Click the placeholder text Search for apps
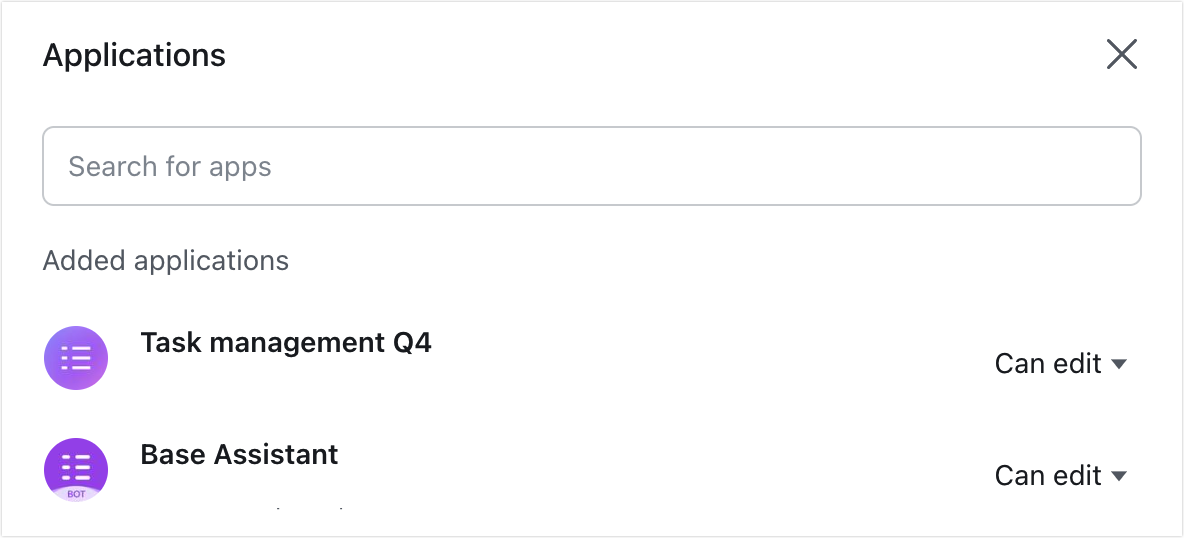 coord(170,166)
